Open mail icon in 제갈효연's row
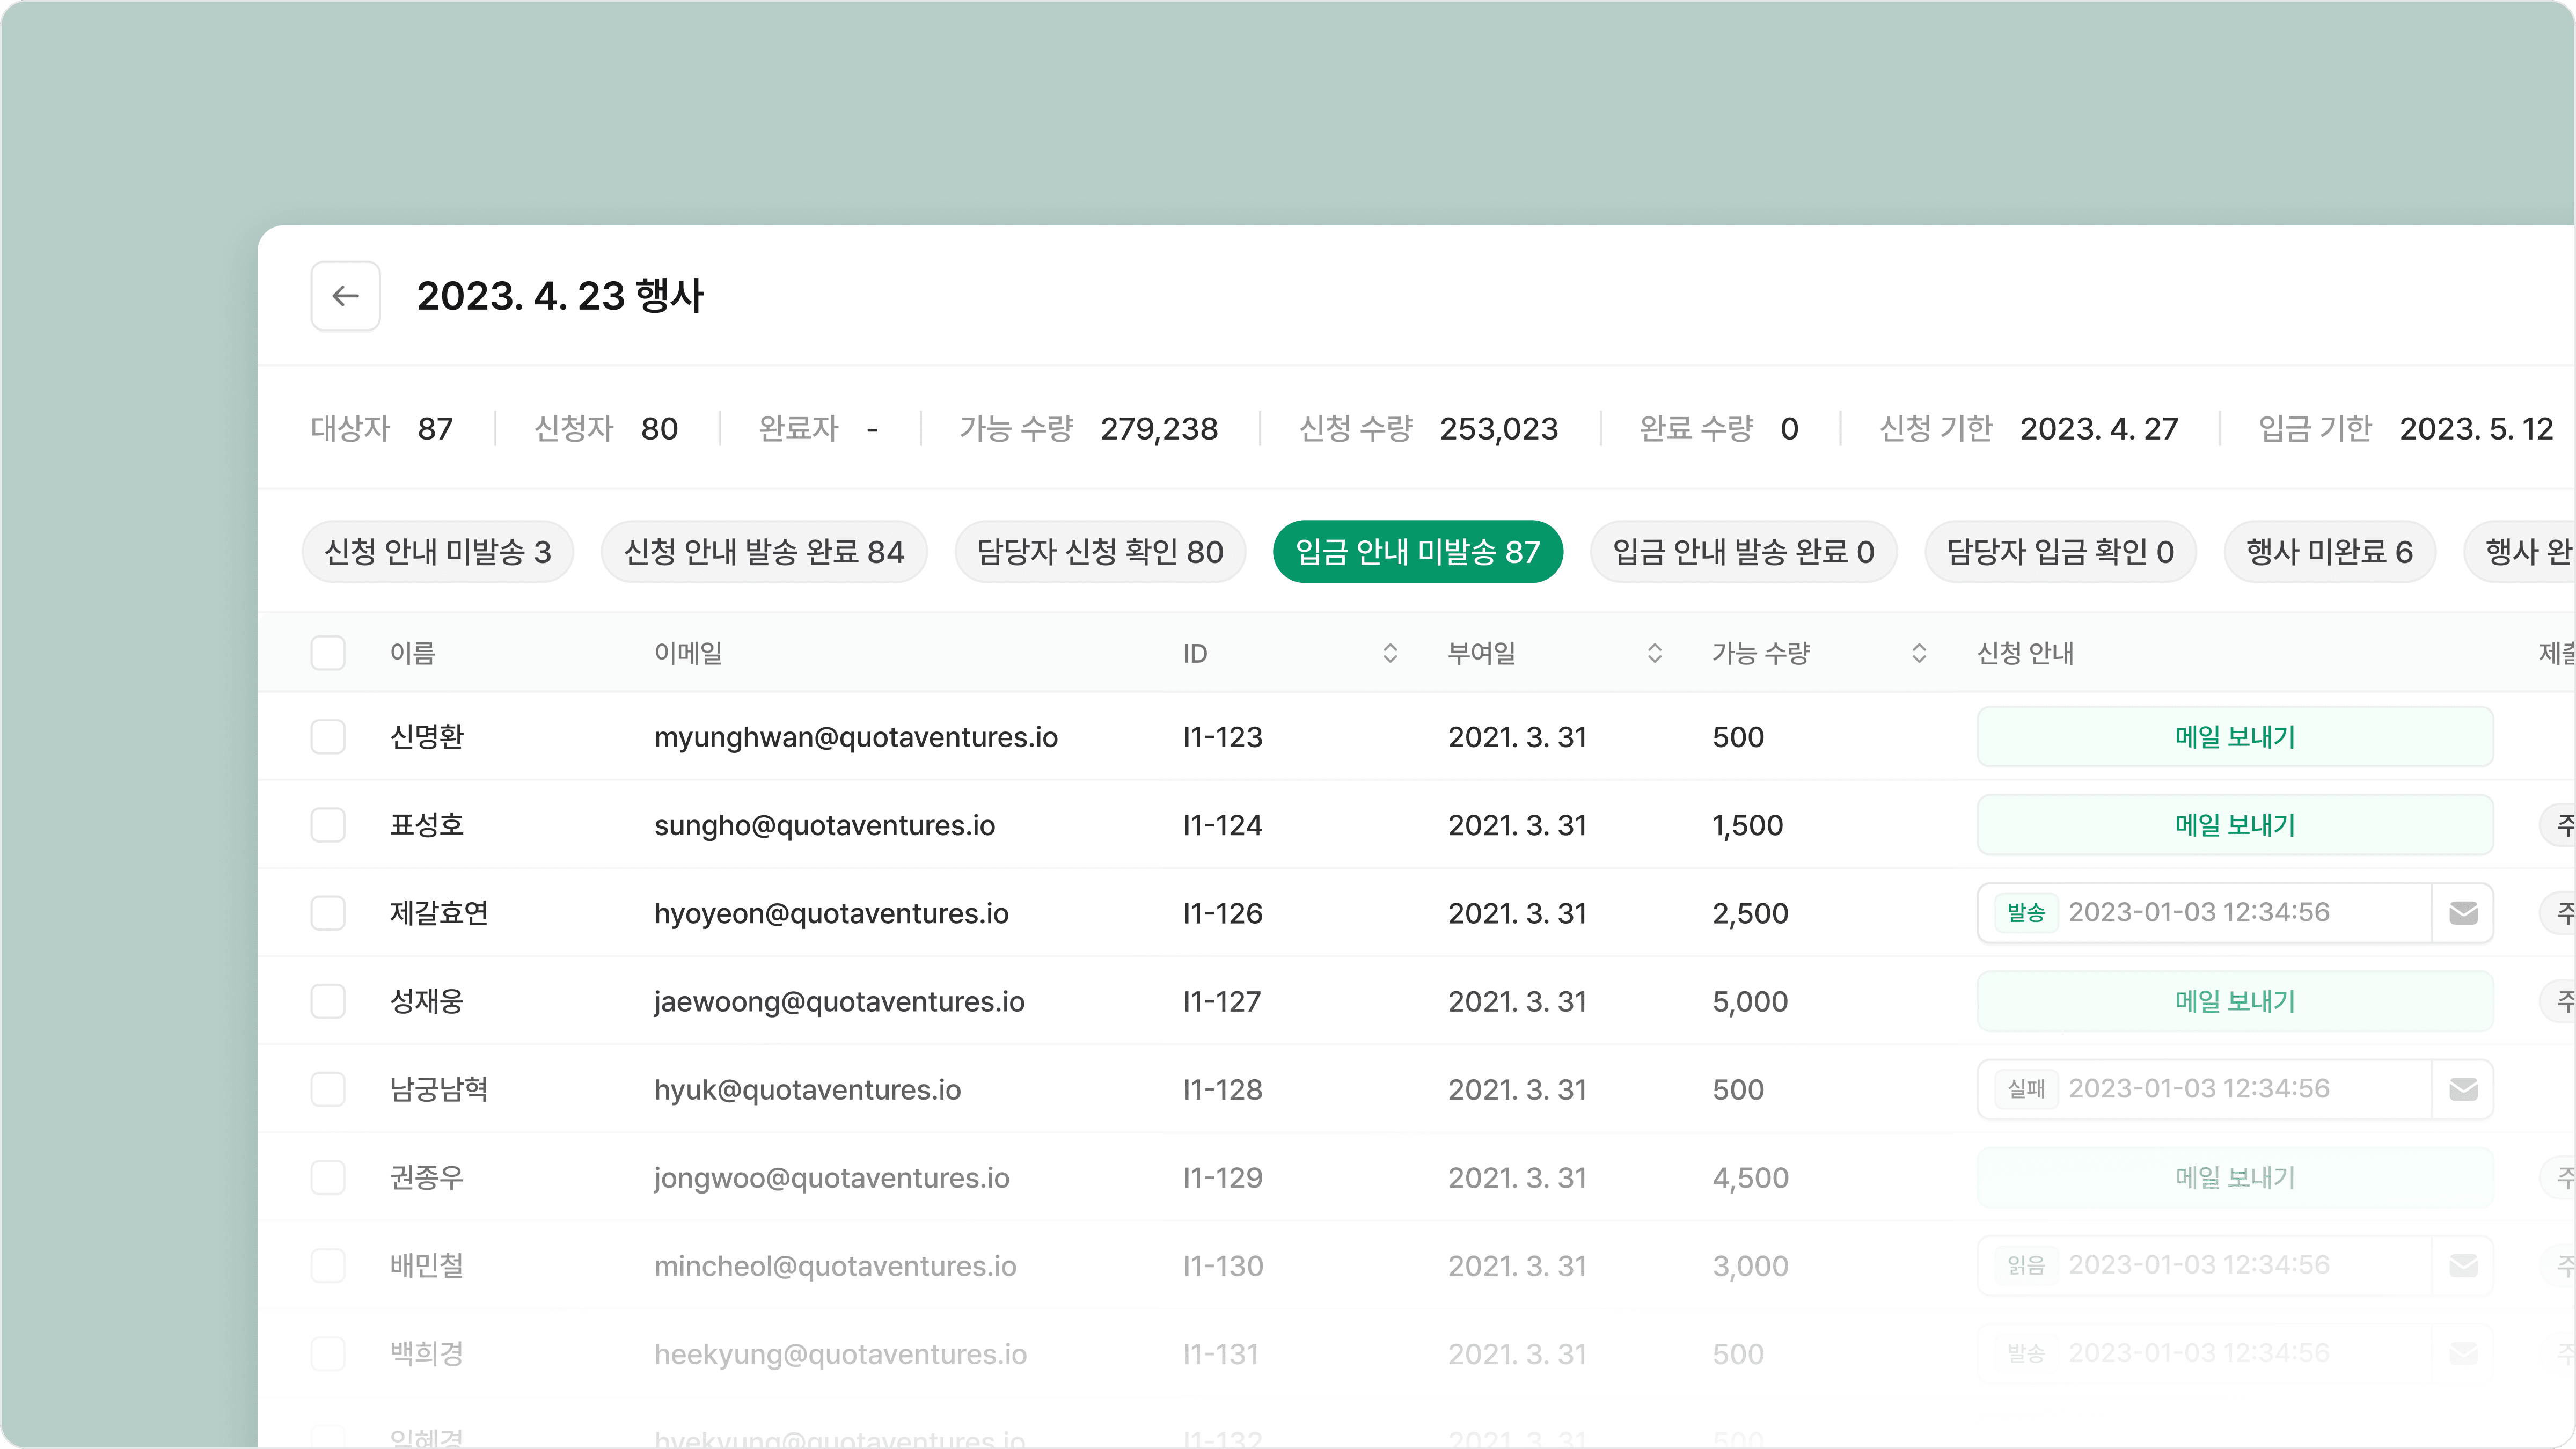 2464,912
